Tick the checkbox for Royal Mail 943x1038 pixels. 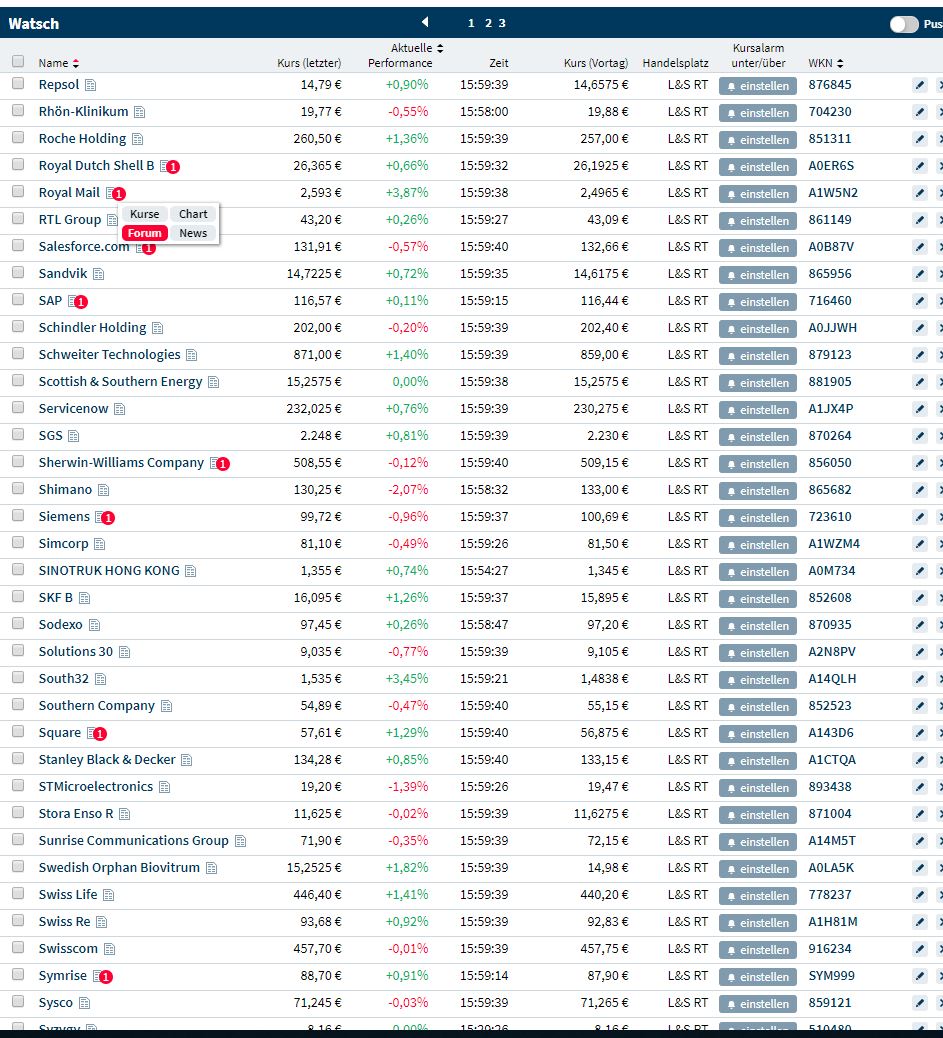click(18, 191)
